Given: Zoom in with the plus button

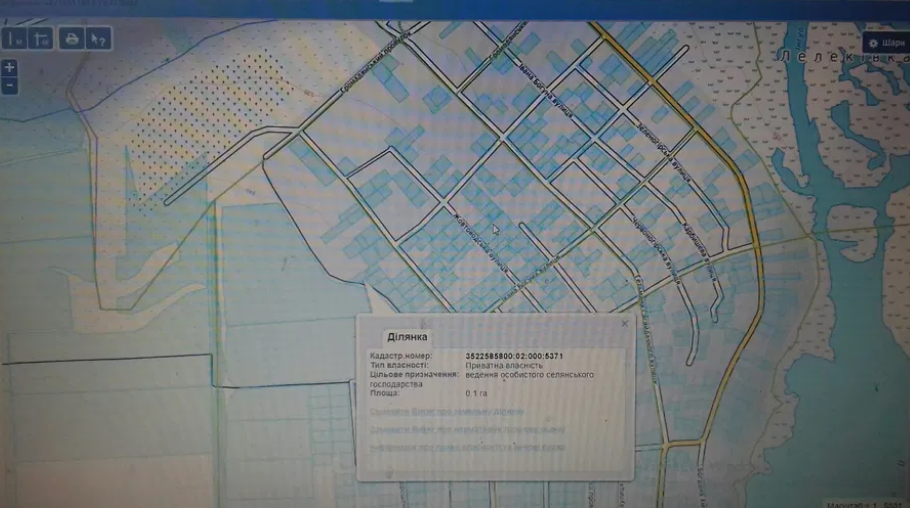Looking at the screenshot, I should (9, 68).
